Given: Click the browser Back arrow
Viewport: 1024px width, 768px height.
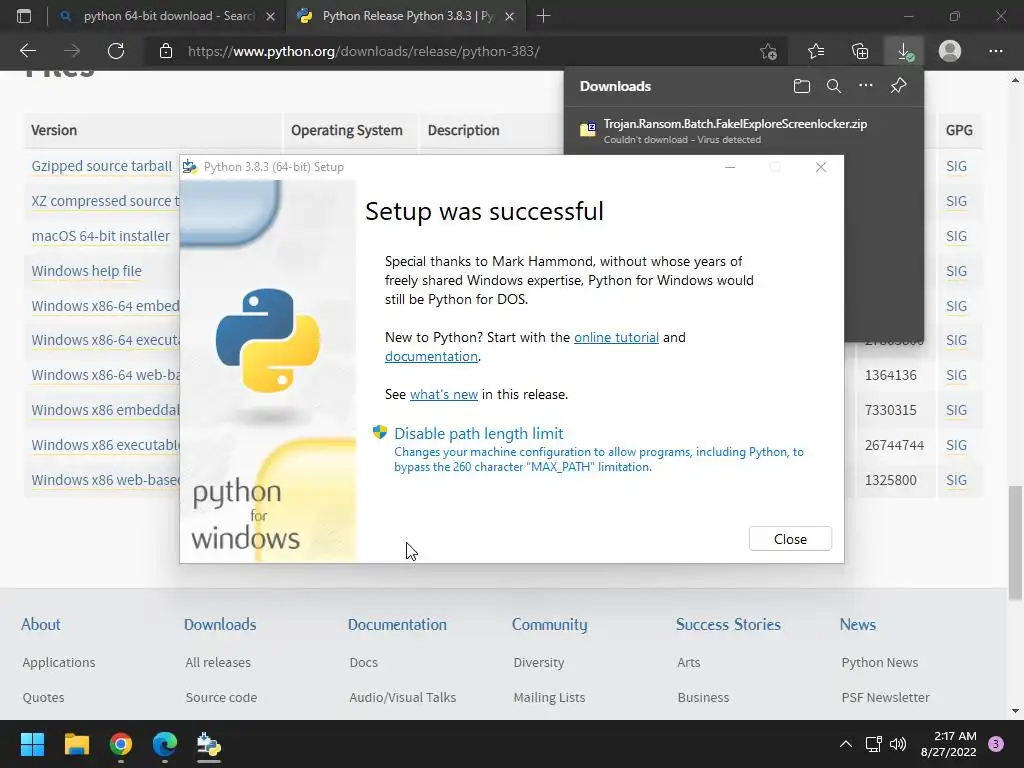Looking at the screenshot, I should (28, 51).
